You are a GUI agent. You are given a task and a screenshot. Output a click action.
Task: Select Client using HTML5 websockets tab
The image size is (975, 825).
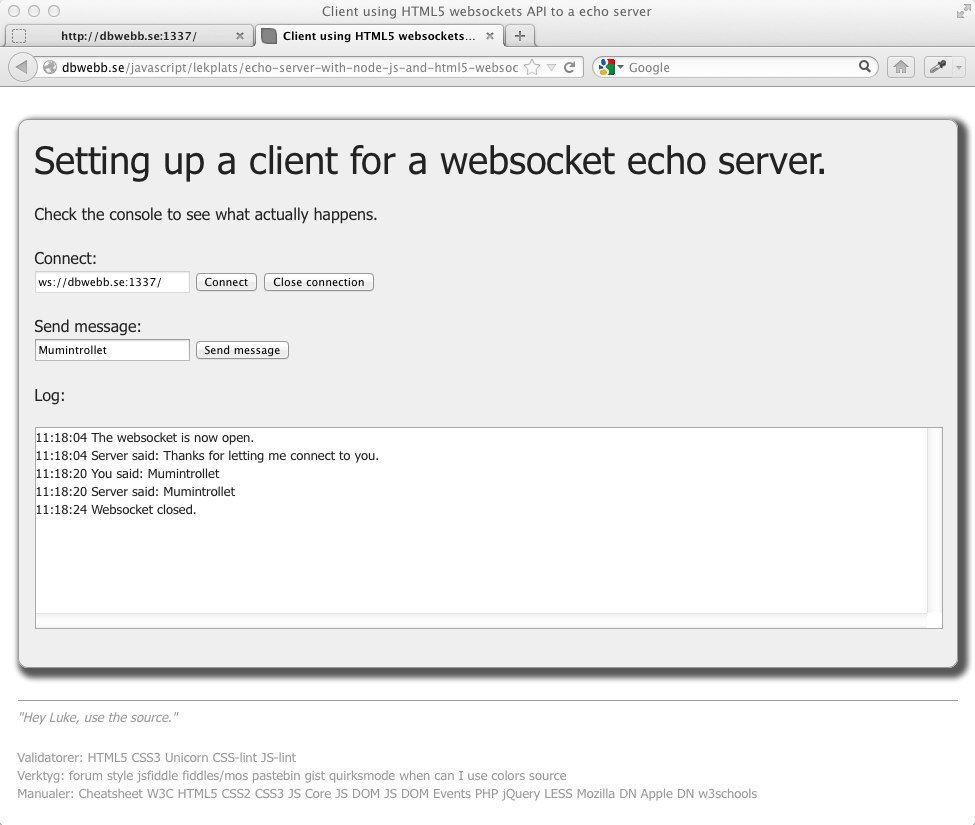tap(379, 36)
